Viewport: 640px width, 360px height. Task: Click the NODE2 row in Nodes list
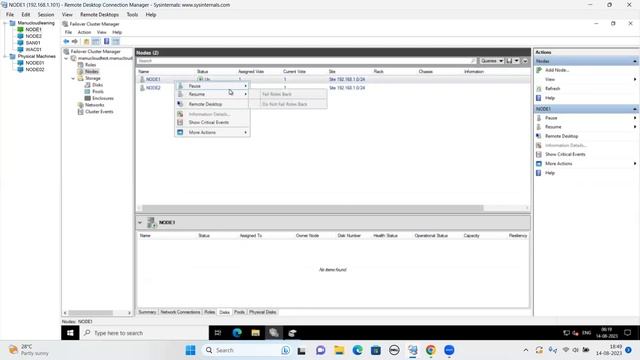pos(333,88)
